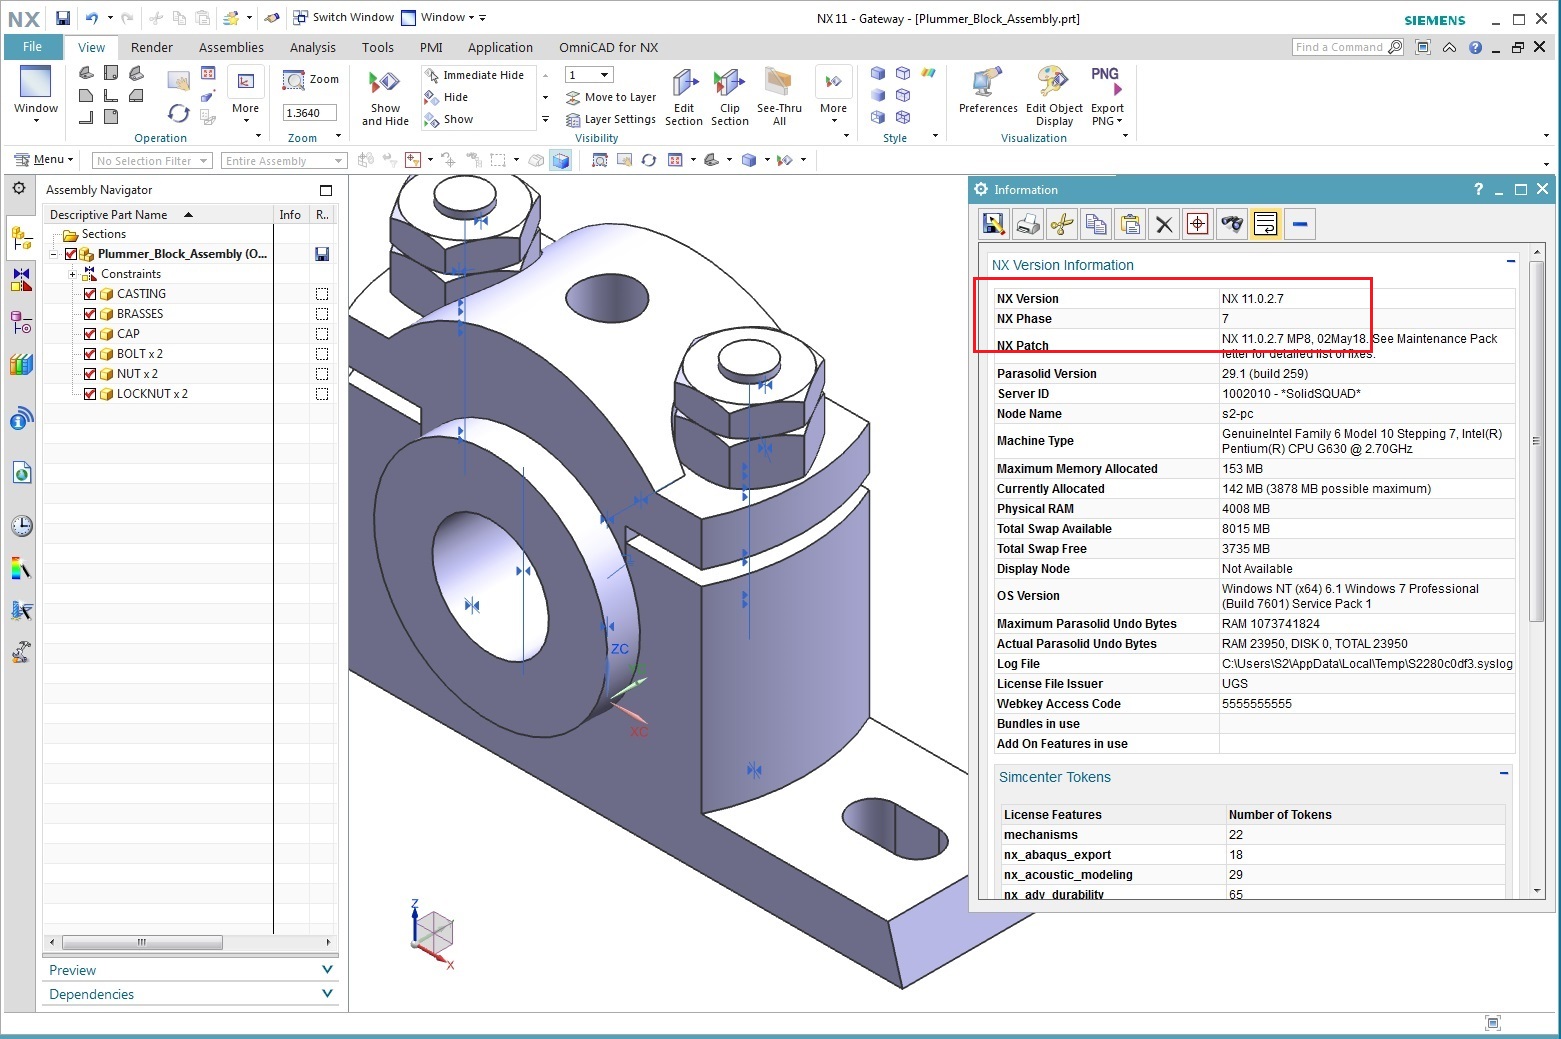
Task: Uncheck the CASTING component checkbox
Action: 90,294
